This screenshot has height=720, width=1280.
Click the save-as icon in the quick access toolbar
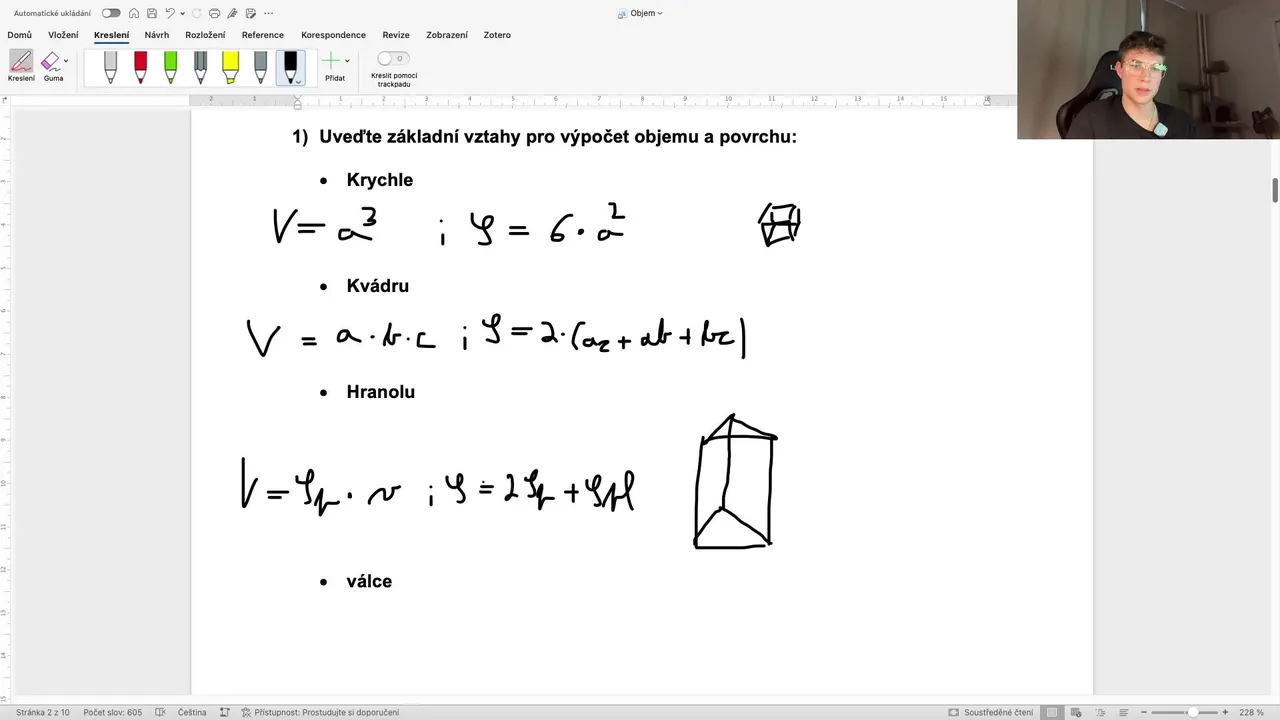click(x=250, y=13)
